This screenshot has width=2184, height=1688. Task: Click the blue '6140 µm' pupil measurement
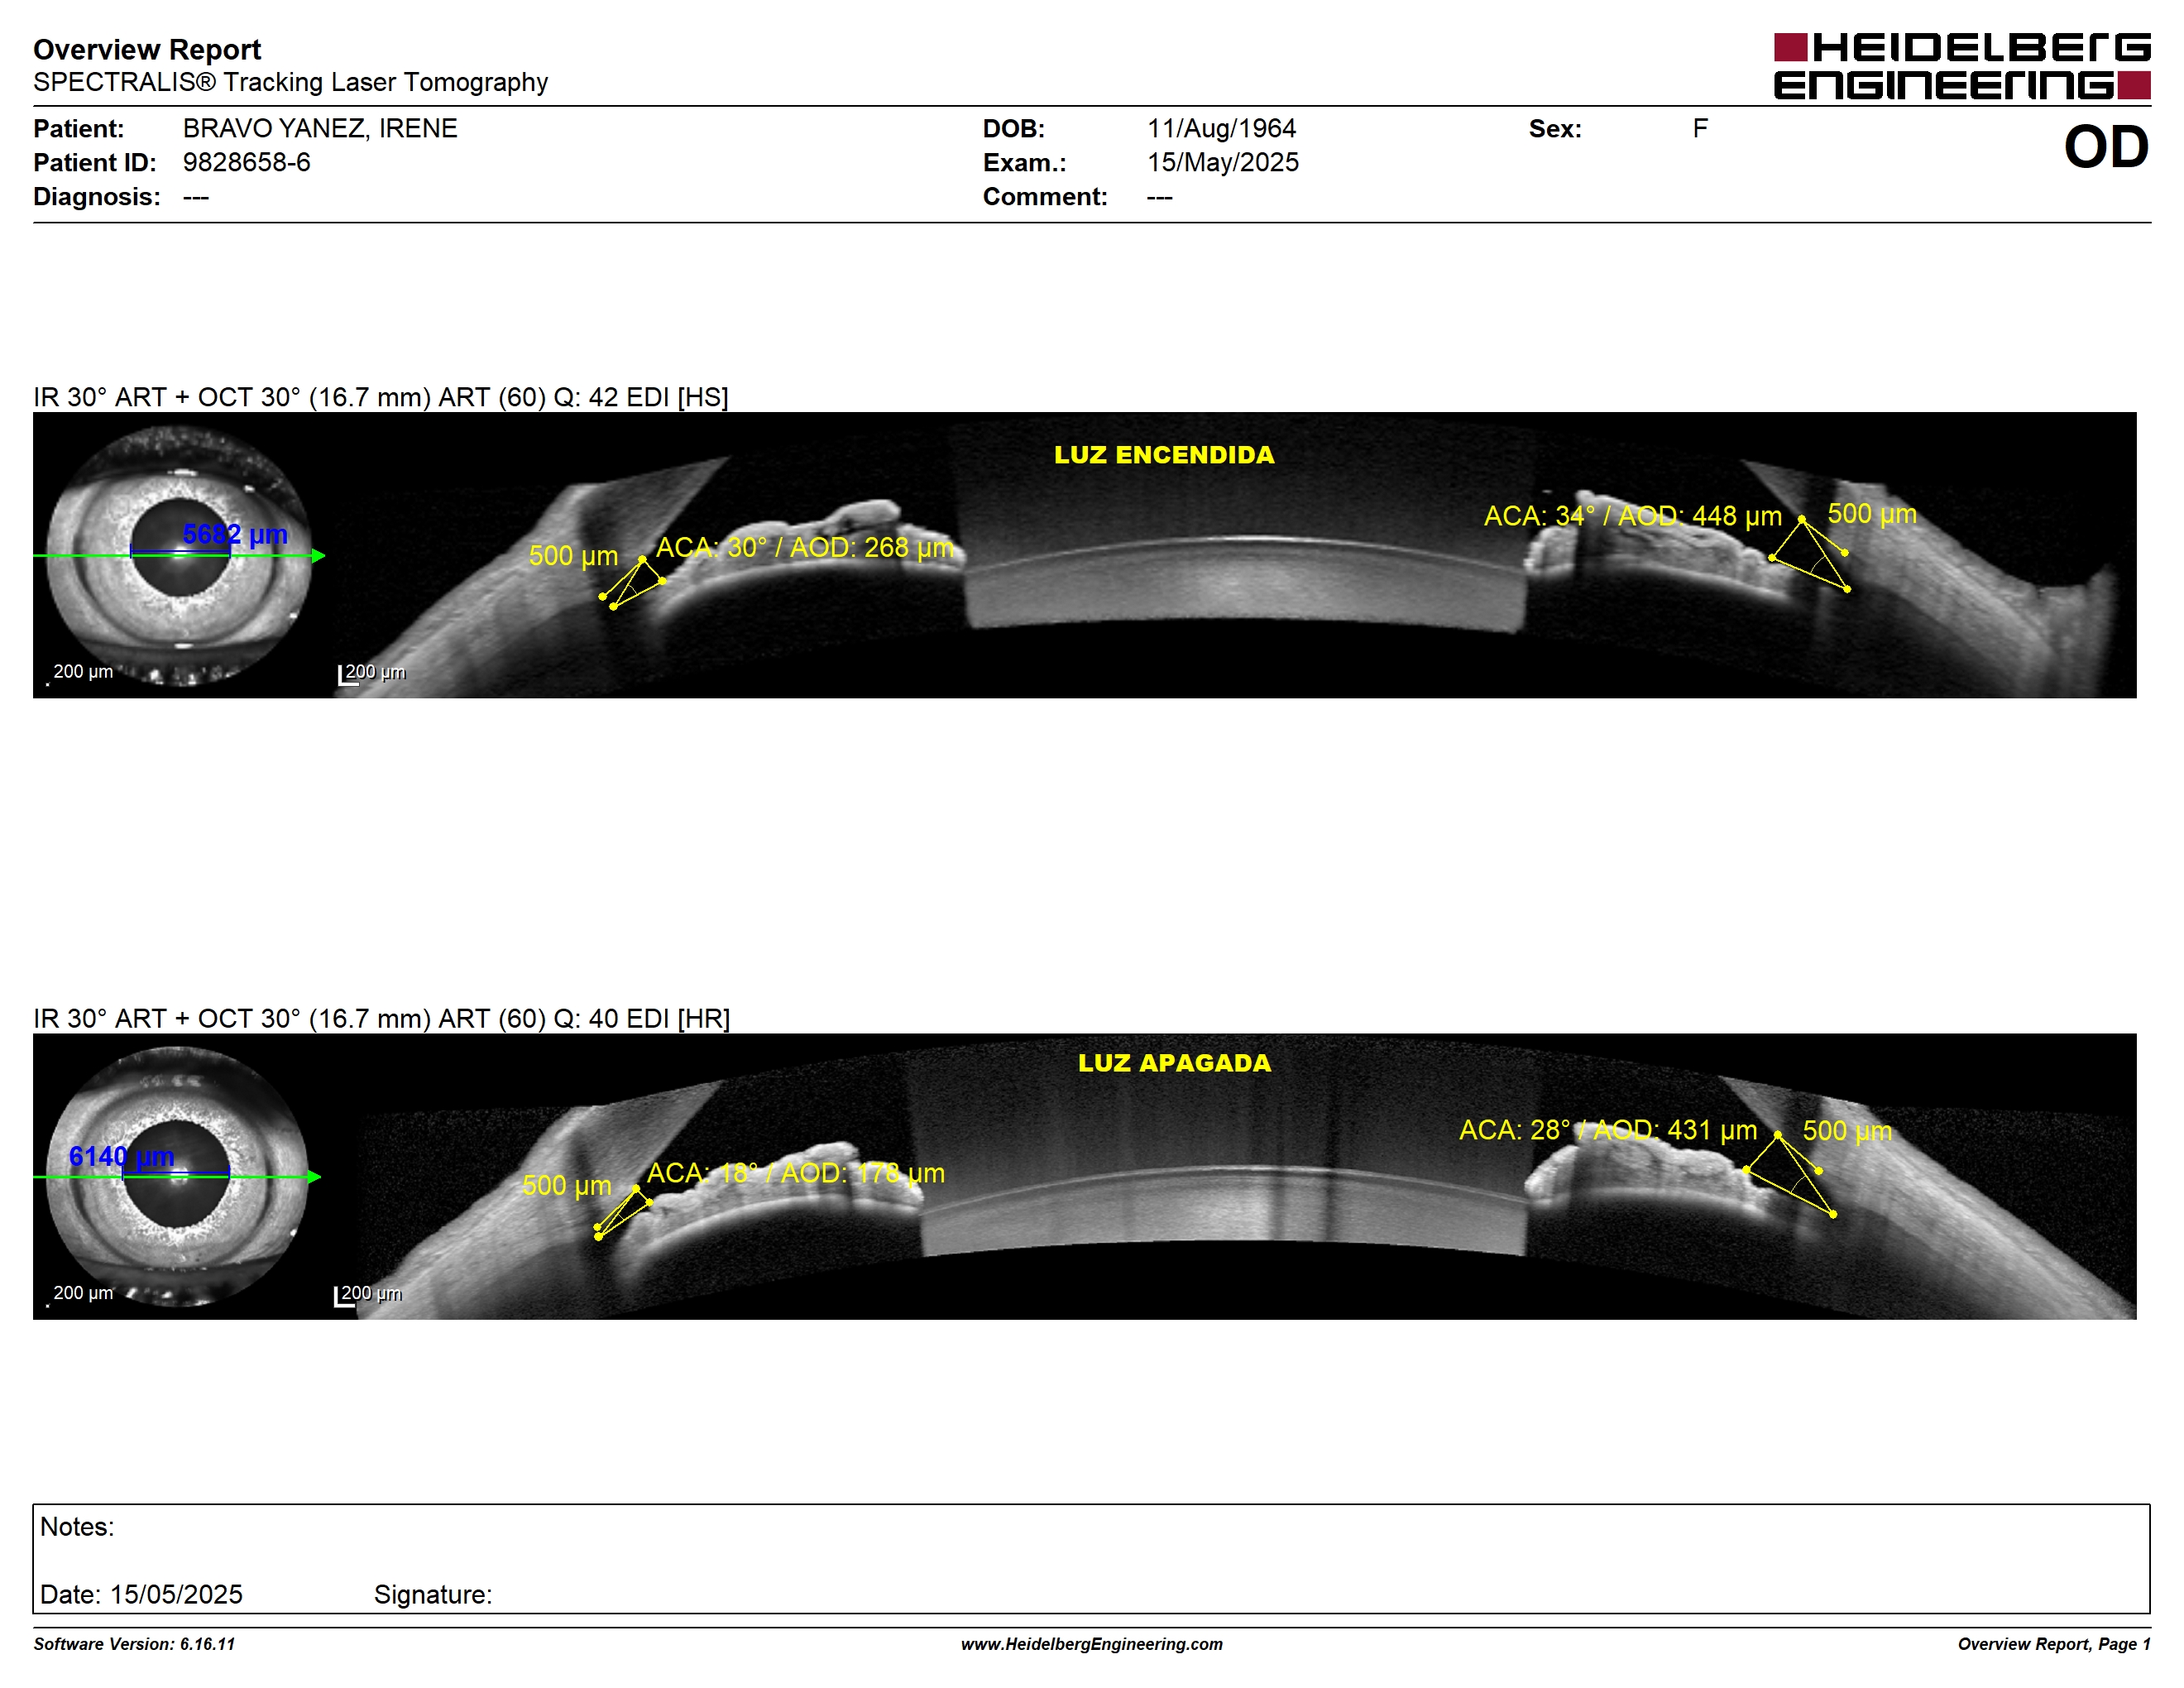click(122, 1156)
